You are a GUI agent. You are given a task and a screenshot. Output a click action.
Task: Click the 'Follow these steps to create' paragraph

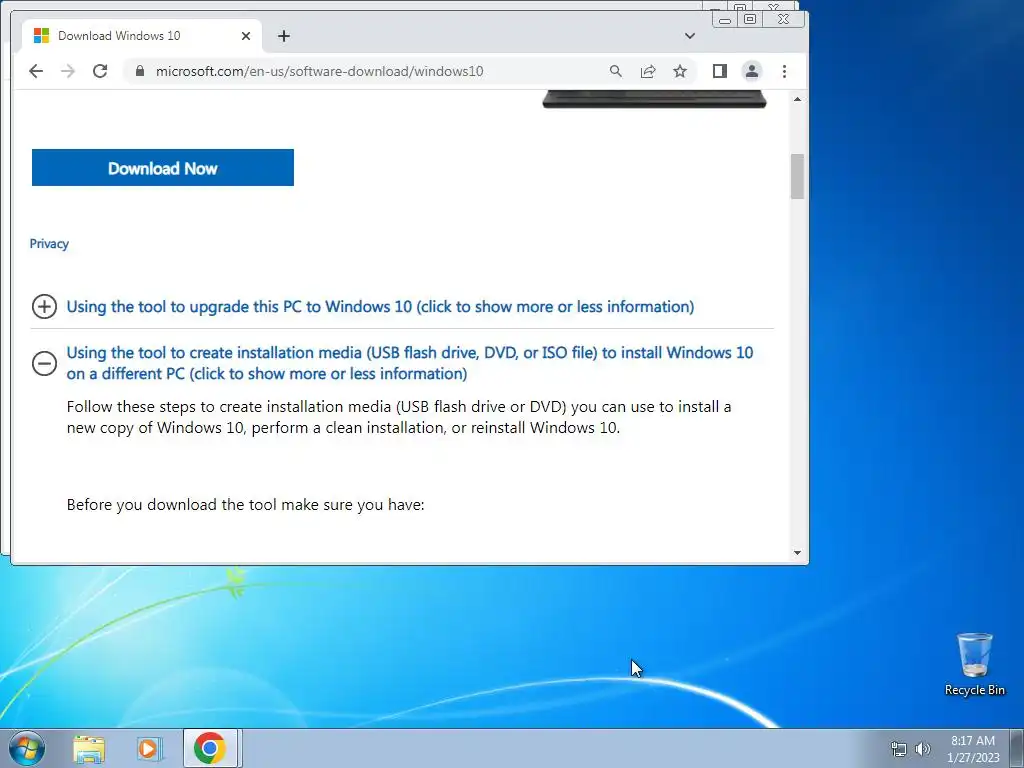click(399, 417)
